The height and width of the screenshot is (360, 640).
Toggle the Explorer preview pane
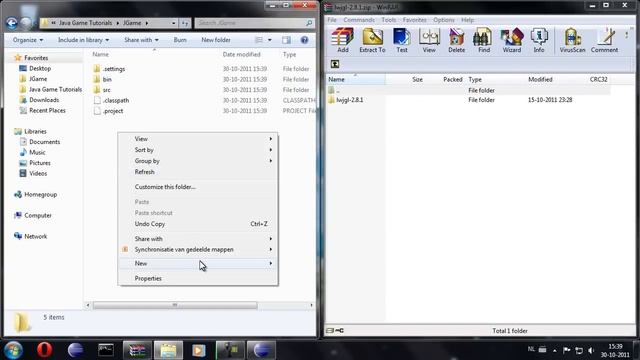[287, 40]
